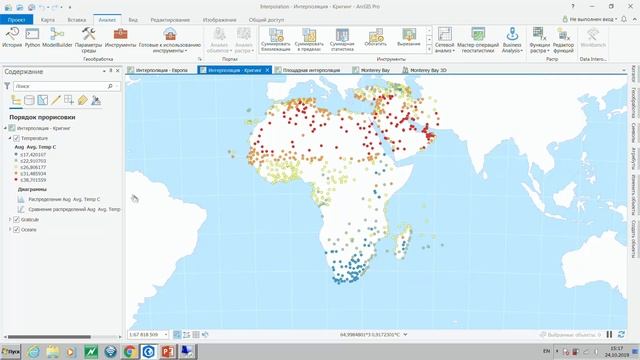The width and height of the screenshot is (640, 360).
Task: Select List By Labeling tag icon
Action: tap(82, 100)
